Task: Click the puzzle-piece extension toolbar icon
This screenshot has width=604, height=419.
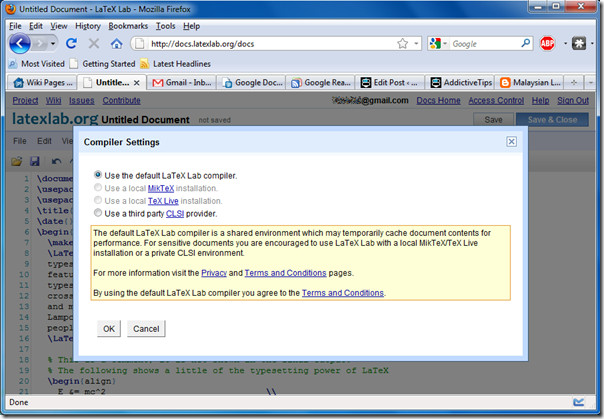Action: (579, 43)
